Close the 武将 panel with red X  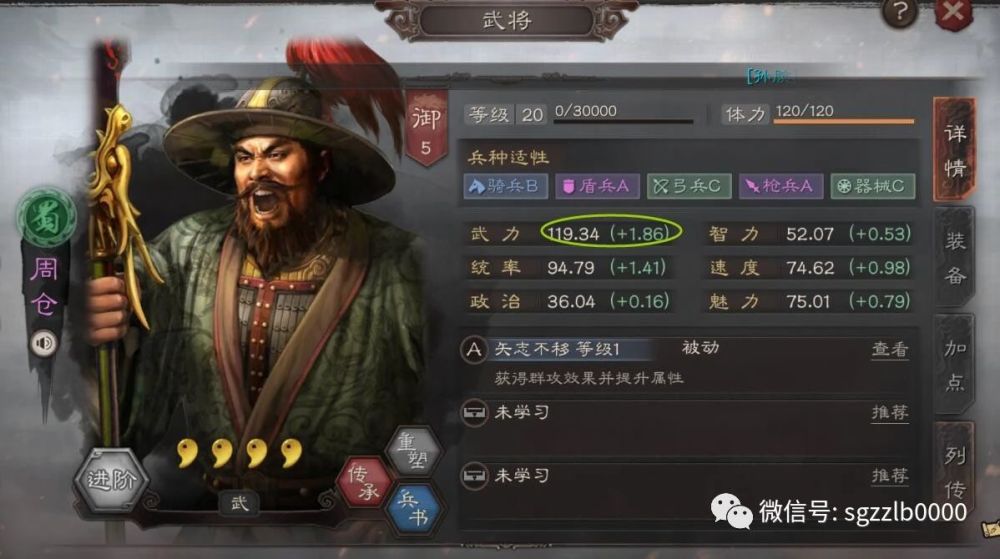pos(953,12)
